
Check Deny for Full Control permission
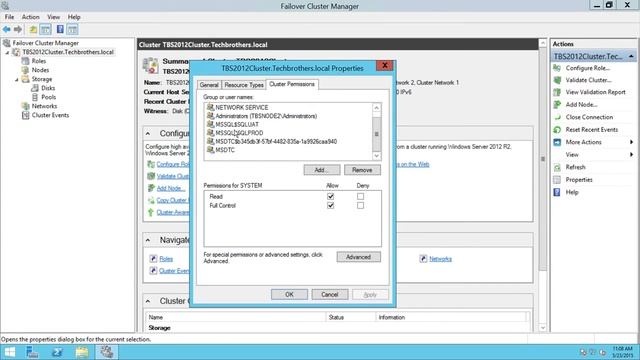coord(360,205)
